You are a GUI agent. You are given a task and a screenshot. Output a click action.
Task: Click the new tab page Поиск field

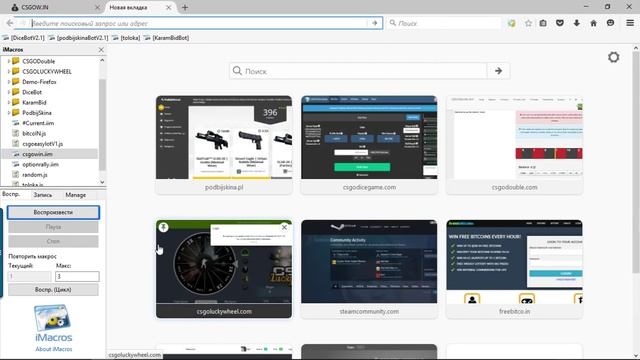(x=358, y=71)
